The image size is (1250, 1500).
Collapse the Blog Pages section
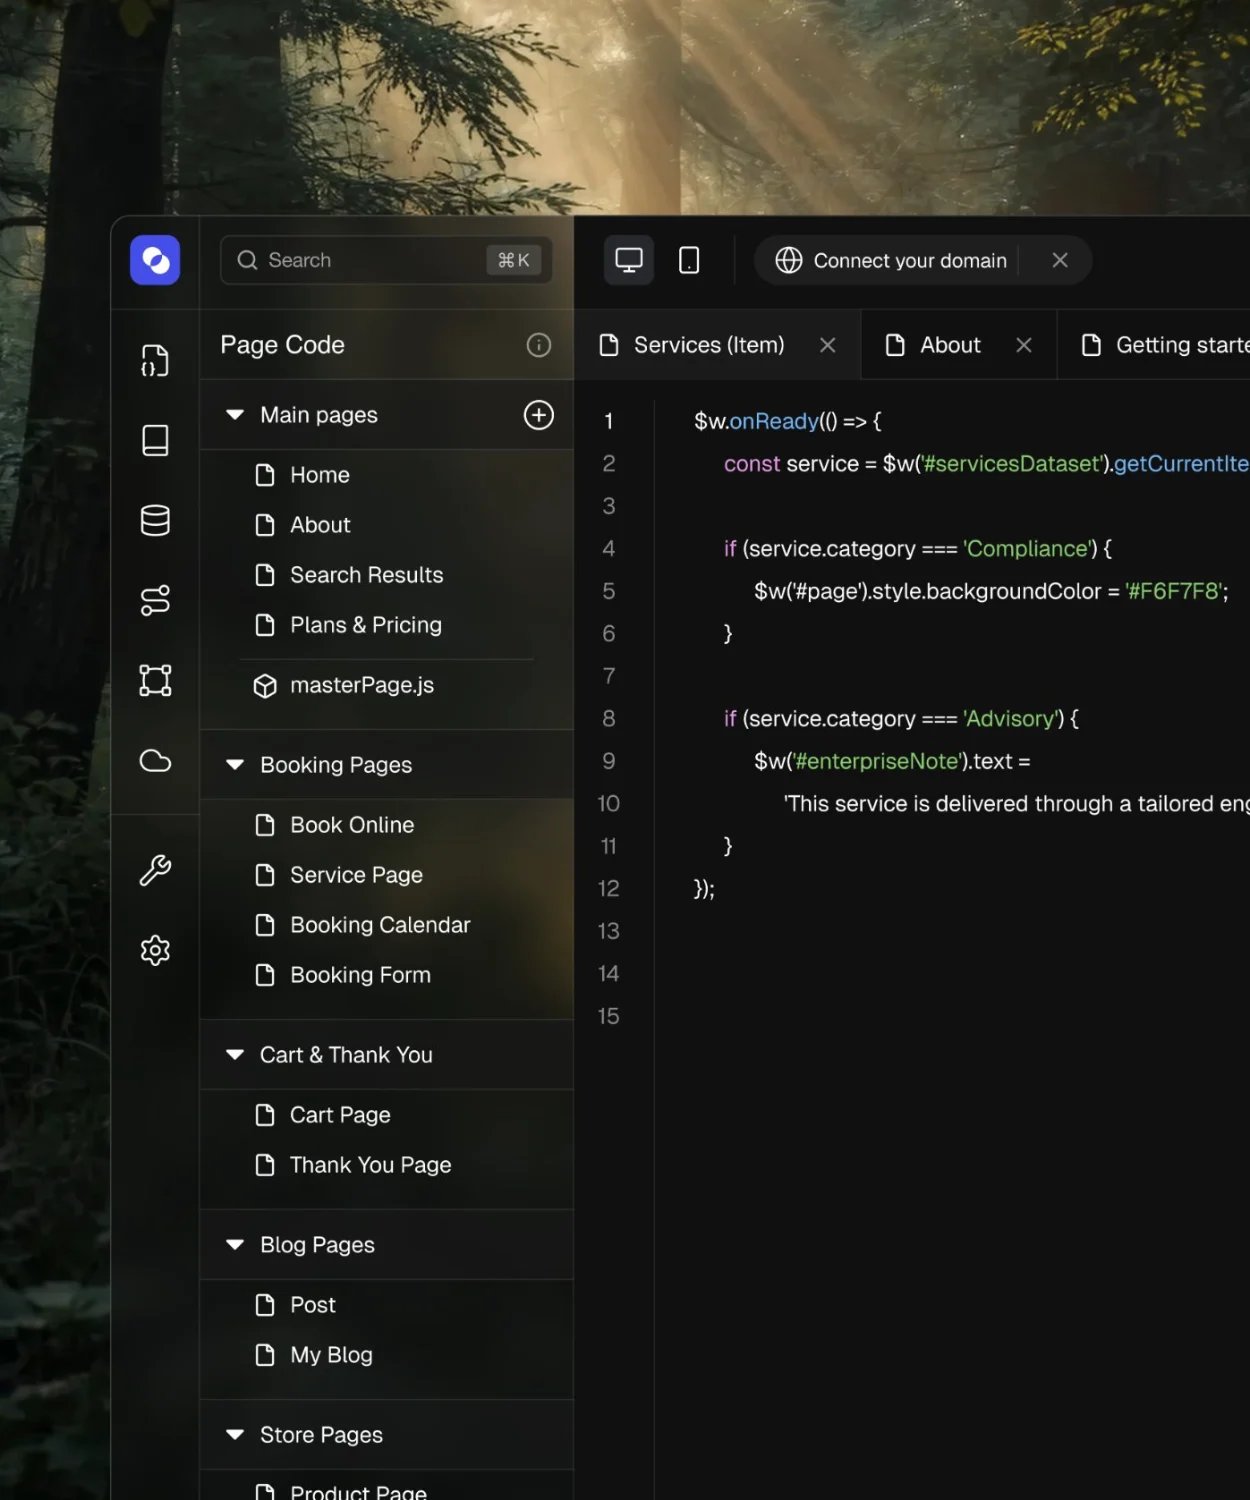pos(235,1244)
